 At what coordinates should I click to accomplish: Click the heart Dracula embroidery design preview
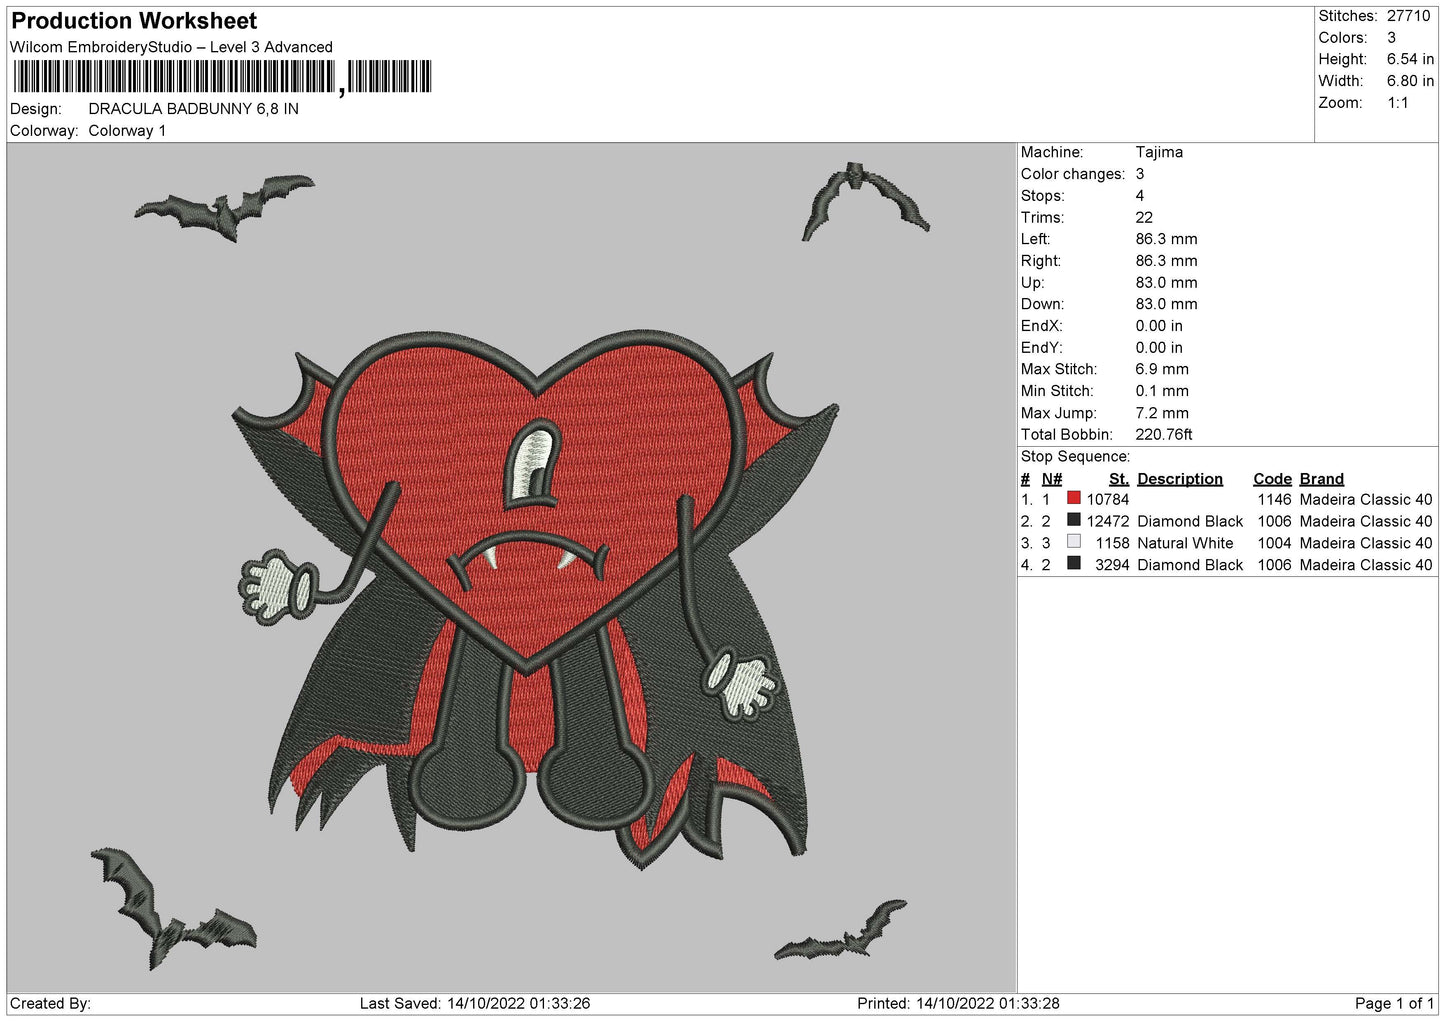tap(537, 600)
